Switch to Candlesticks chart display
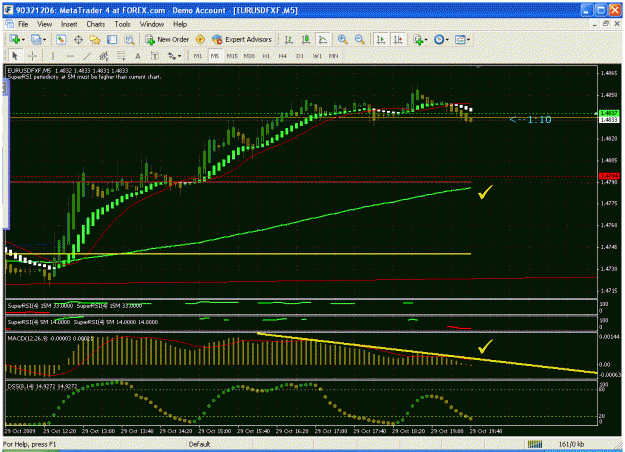625x452 pixels. [x=306, y=39]
